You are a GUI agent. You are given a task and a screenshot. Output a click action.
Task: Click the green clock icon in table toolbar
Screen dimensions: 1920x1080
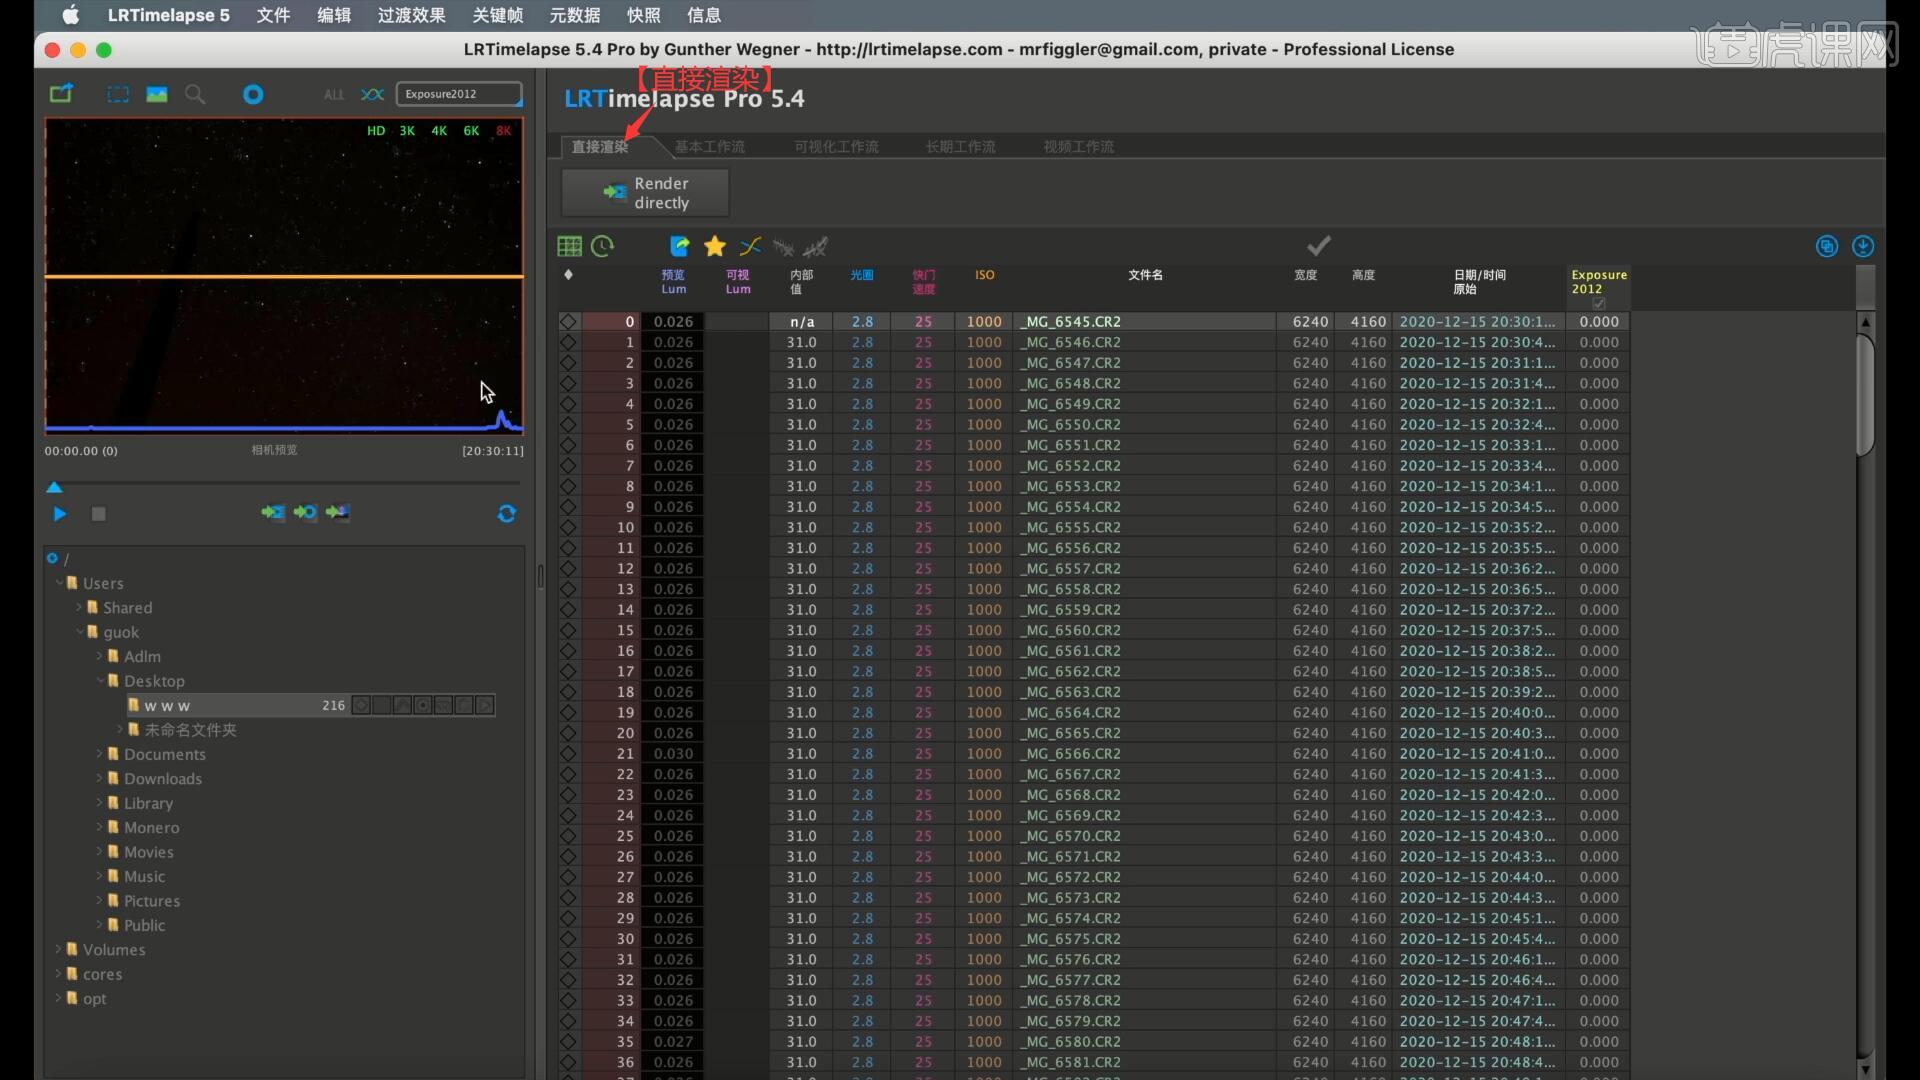[602, 246]
